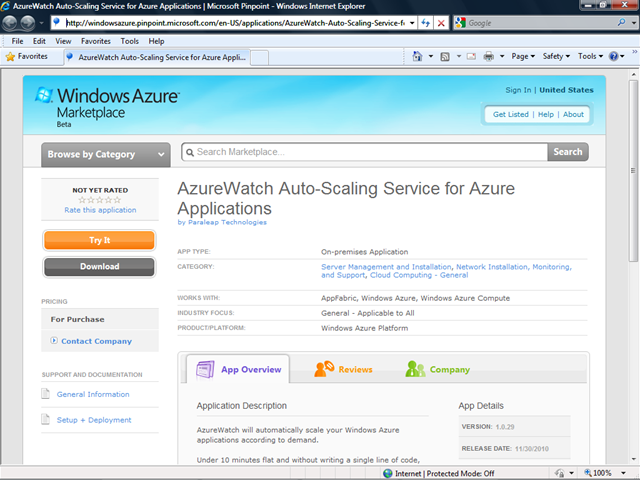
Task: Click the vertical scrollbar thumb
Action: pyautogui.click(x=633, y=171)
